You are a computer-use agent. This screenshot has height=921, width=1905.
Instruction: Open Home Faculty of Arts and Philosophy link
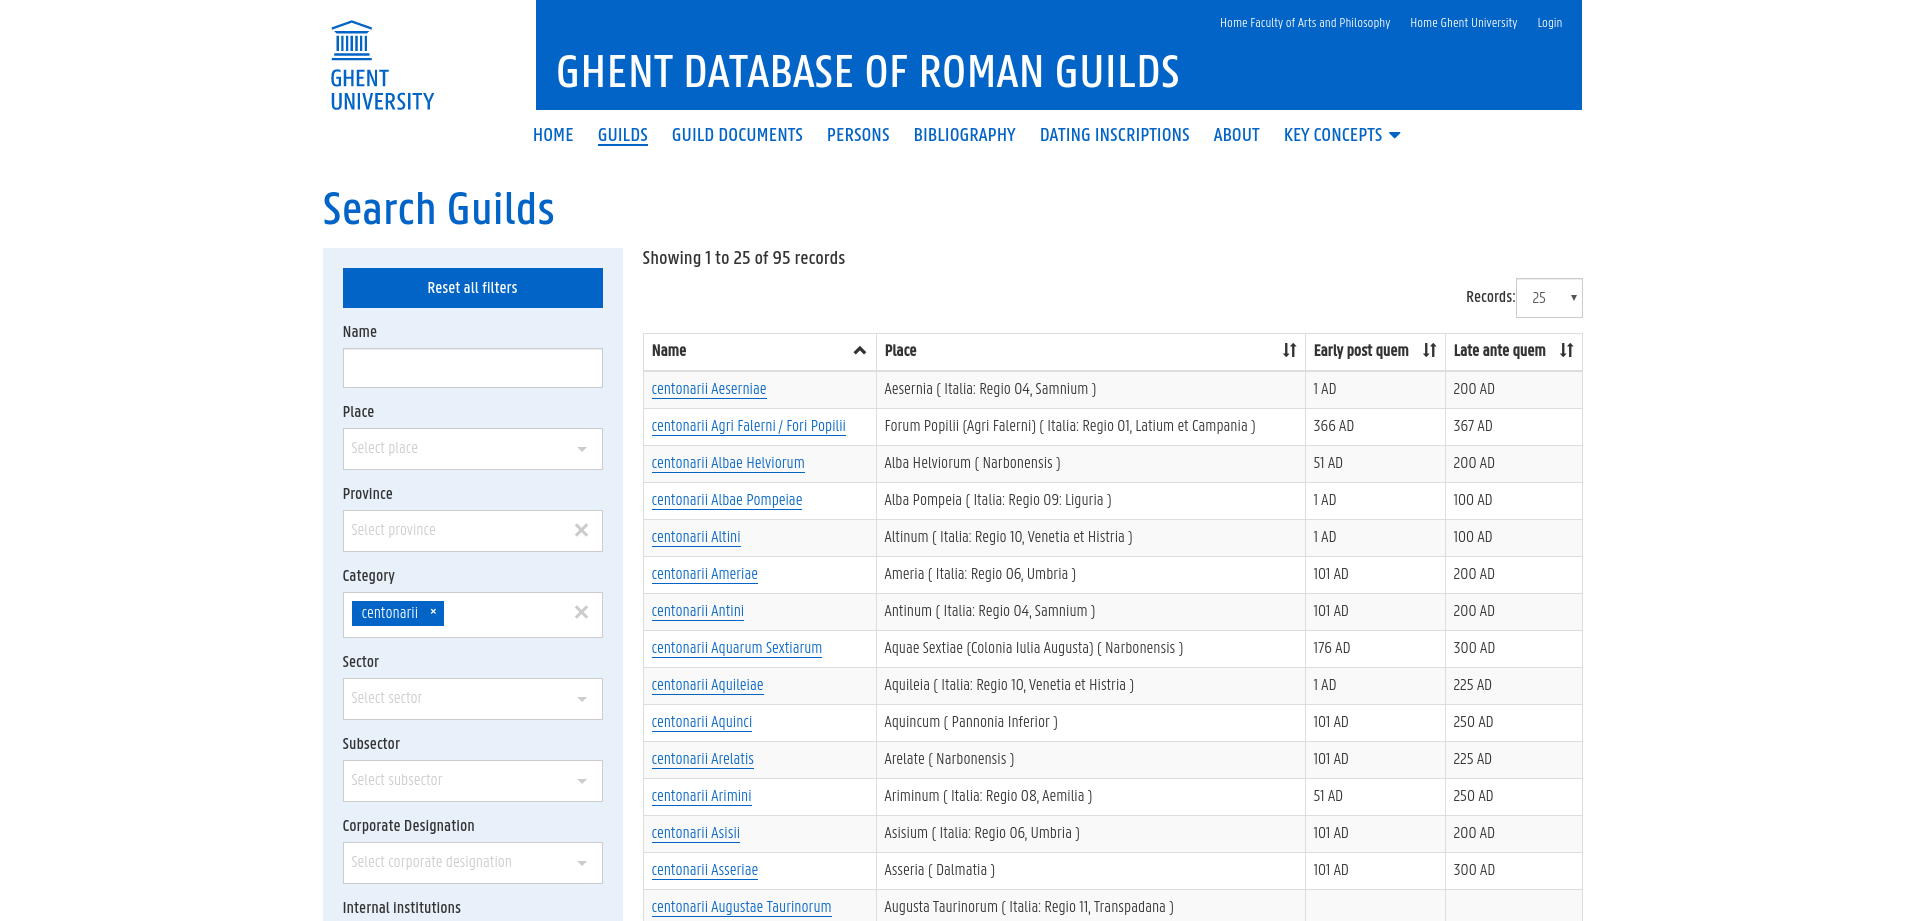(x=1305, y=23)
